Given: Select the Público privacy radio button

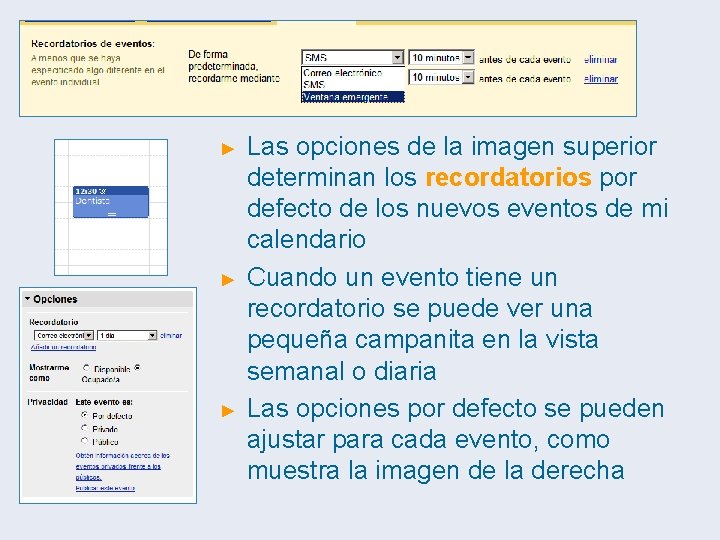Looking at the screenshot, I should (x=84, y=441).
